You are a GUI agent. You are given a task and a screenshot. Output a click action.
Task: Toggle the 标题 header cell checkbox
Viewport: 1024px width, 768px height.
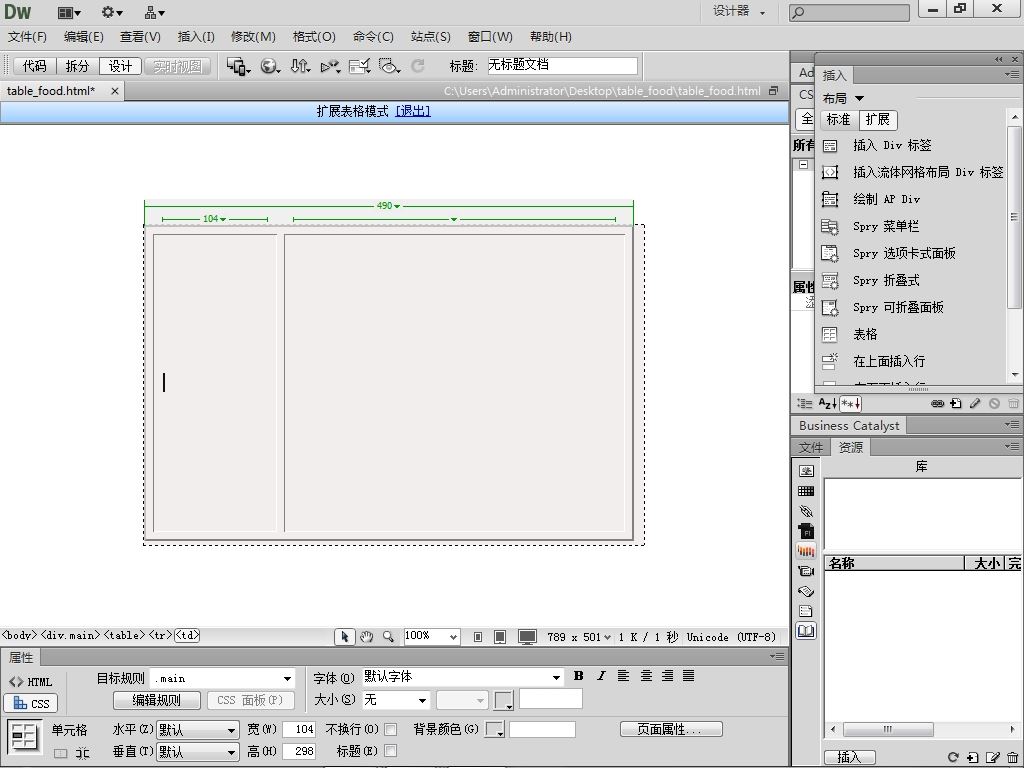click(x=391, y=751)
